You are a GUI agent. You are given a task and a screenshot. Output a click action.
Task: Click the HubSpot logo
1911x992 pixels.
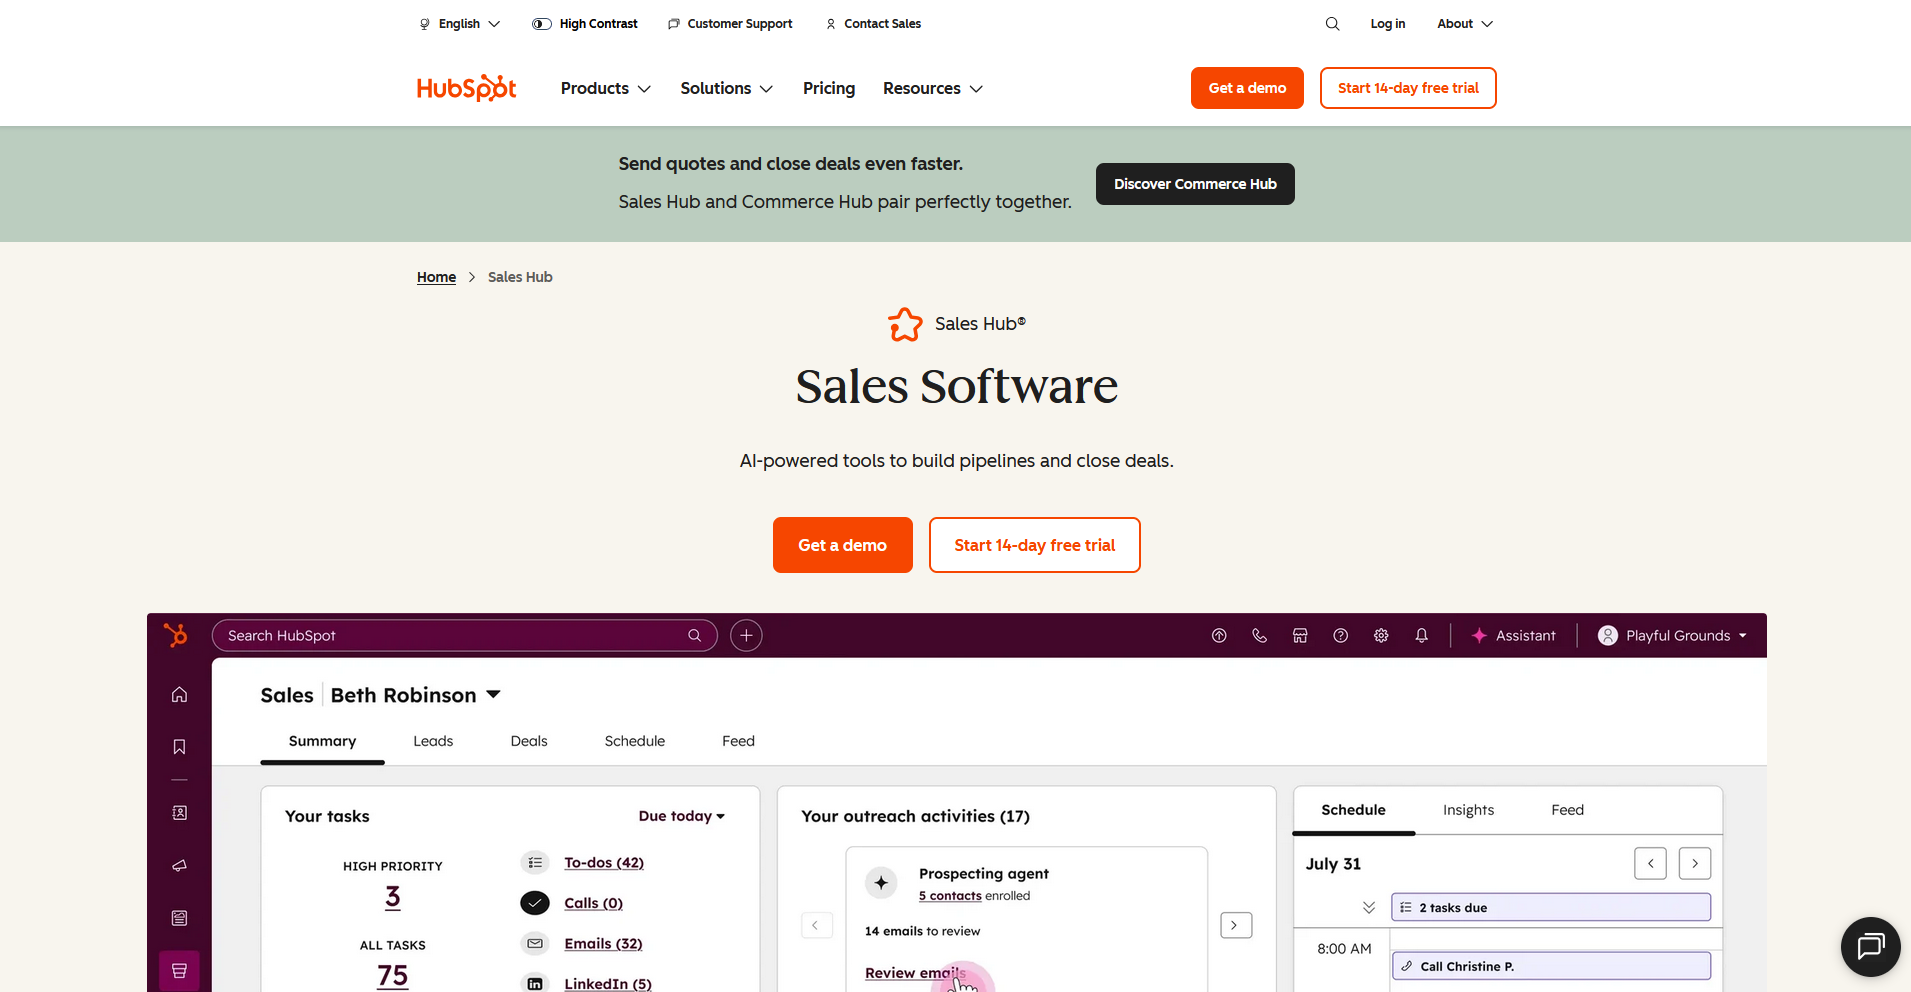pyautogui.click(x=466, y=88)
